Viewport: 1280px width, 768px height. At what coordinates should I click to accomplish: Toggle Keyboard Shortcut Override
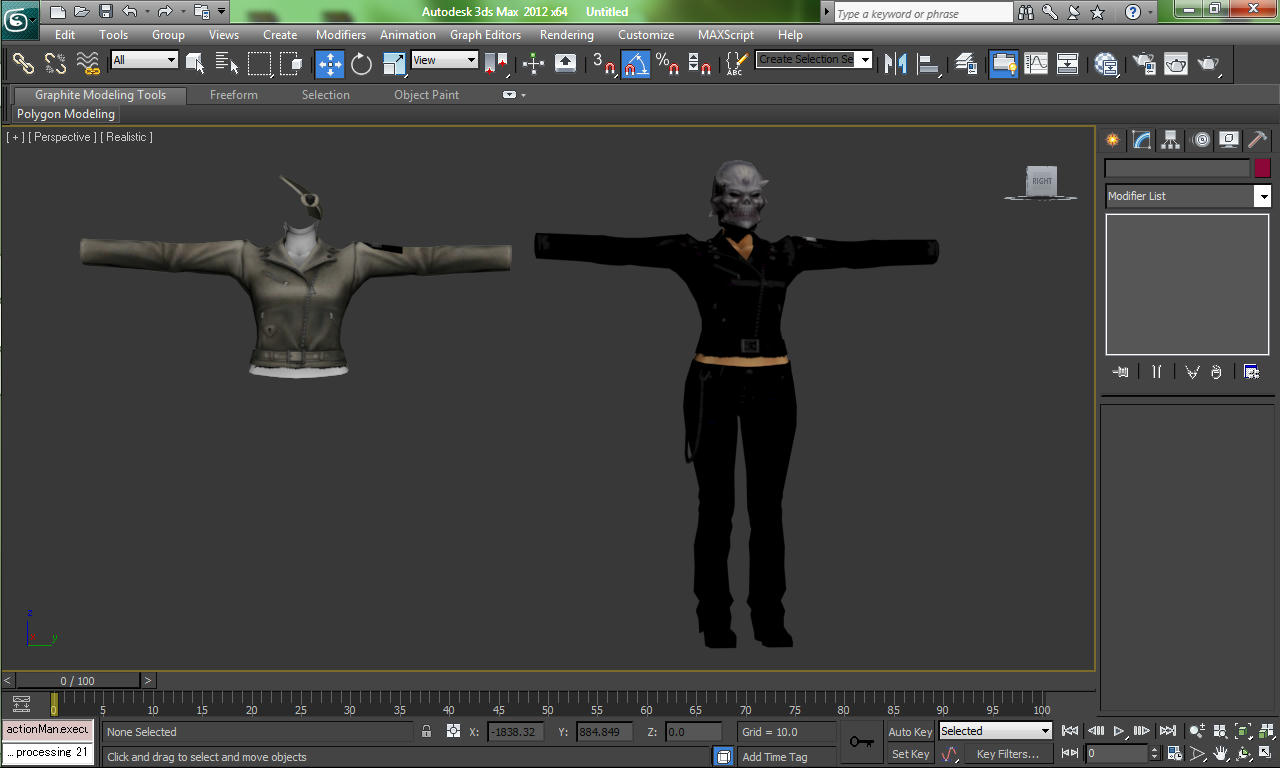tap(566, 64)
